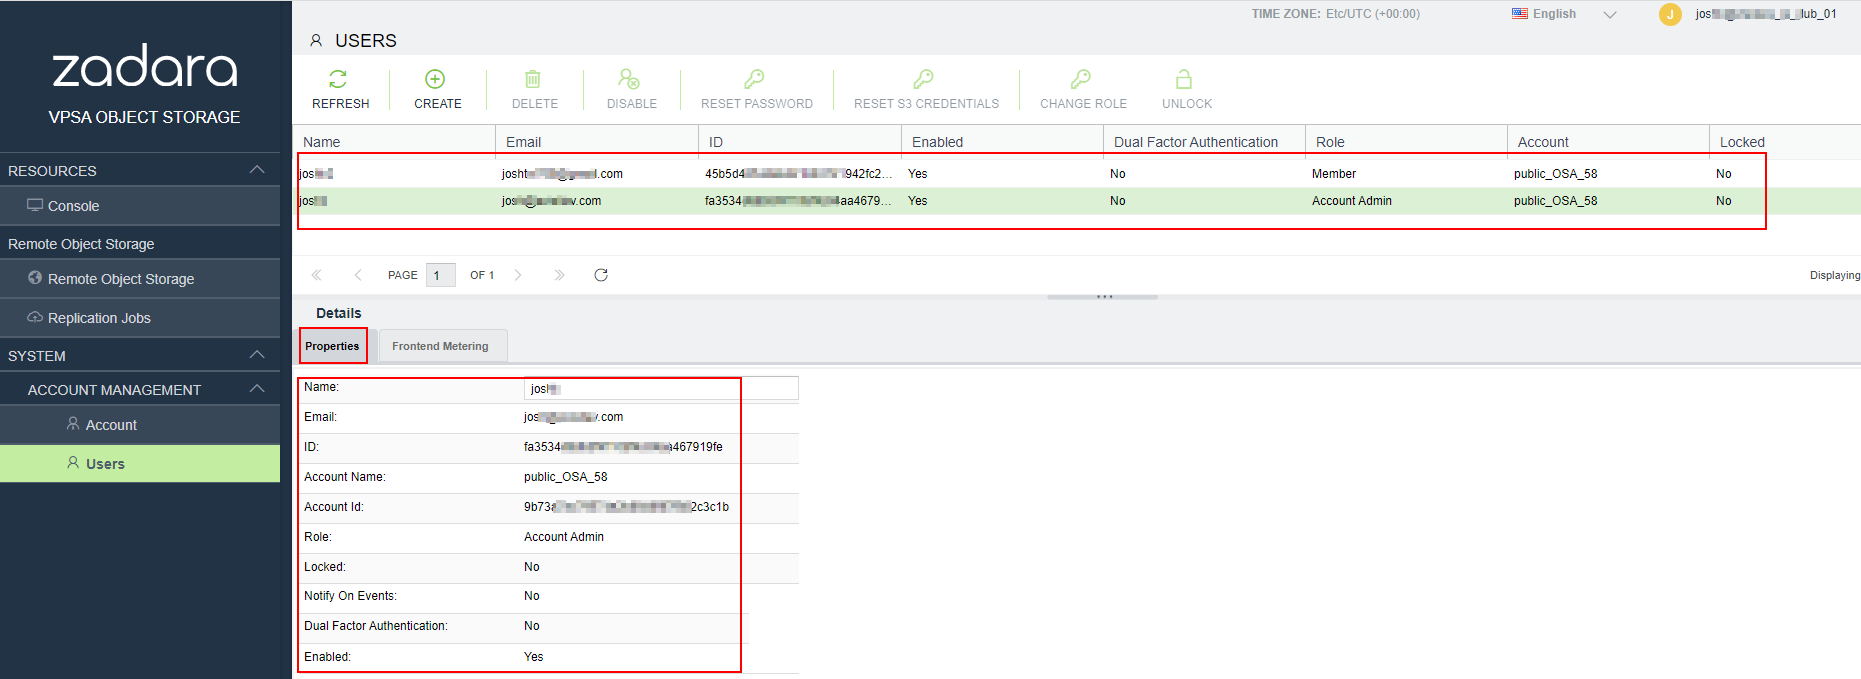The image size is (1861, 679).
Task: Go to the first page of users
Action: 317,275
